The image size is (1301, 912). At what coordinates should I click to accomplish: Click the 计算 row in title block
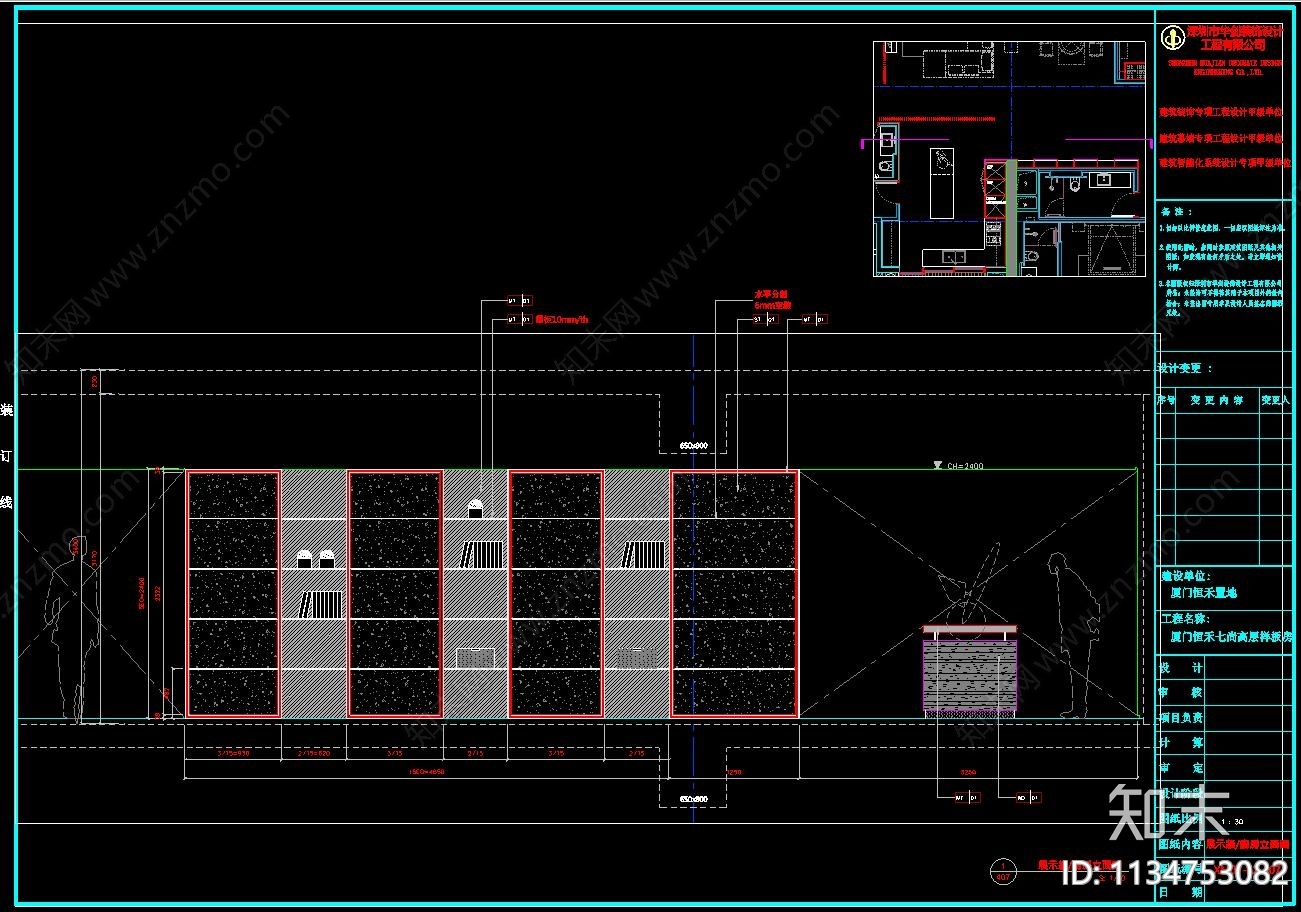point(1224,743)
